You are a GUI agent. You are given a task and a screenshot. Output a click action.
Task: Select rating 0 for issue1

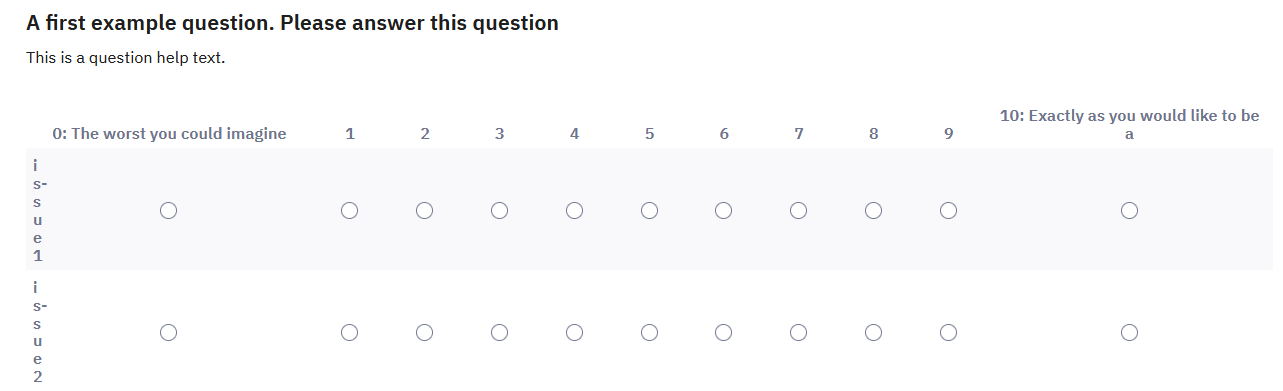[x=169, y=210]
